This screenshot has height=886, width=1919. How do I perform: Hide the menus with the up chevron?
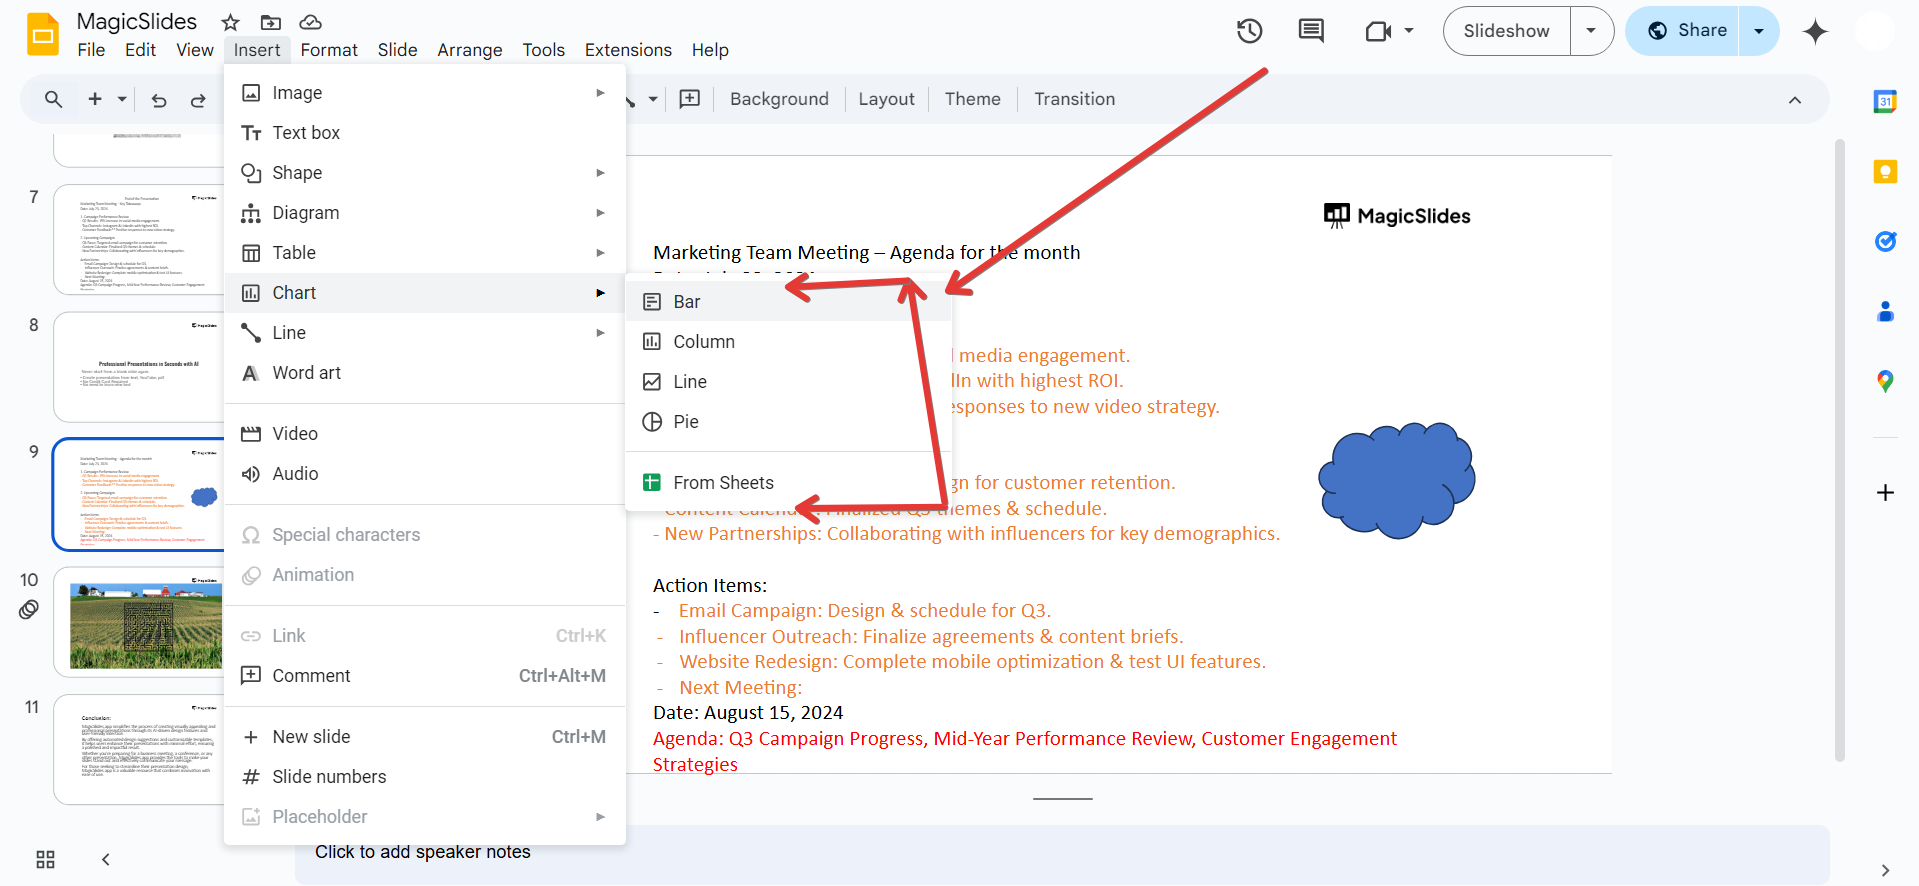[x=1795, y=100]
